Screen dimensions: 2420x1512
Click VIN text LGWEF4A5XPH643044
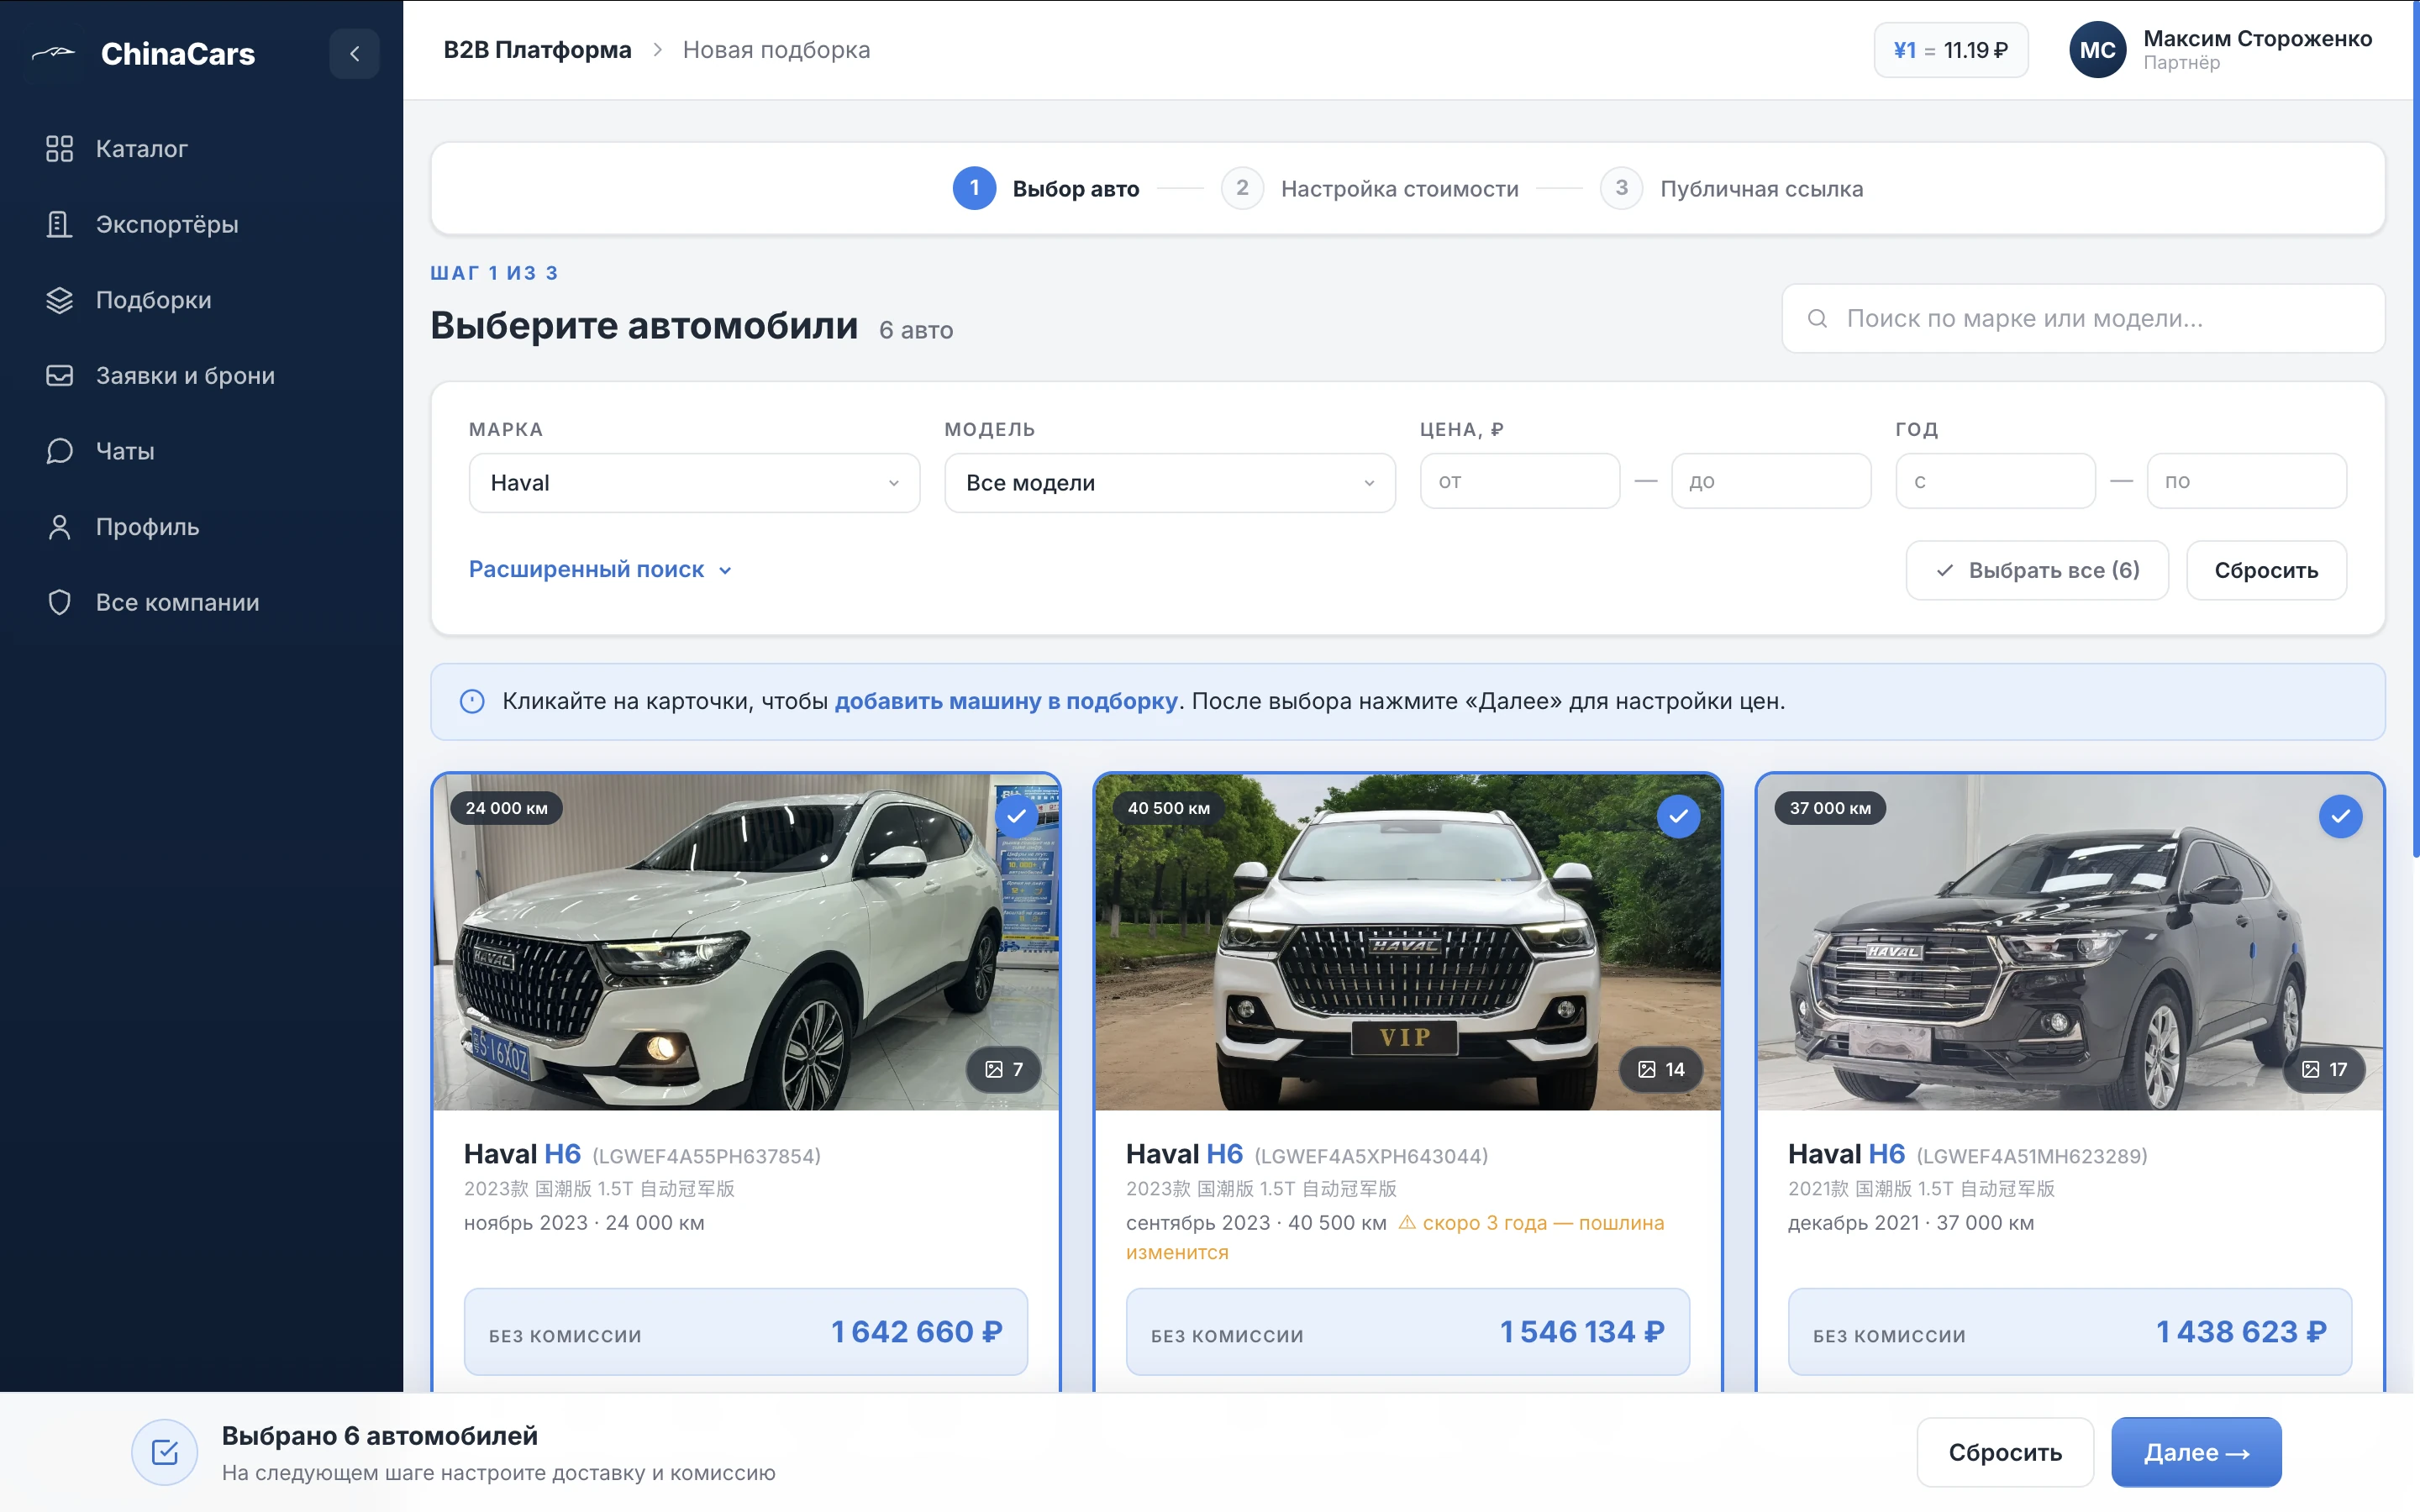[1371, 1156]
